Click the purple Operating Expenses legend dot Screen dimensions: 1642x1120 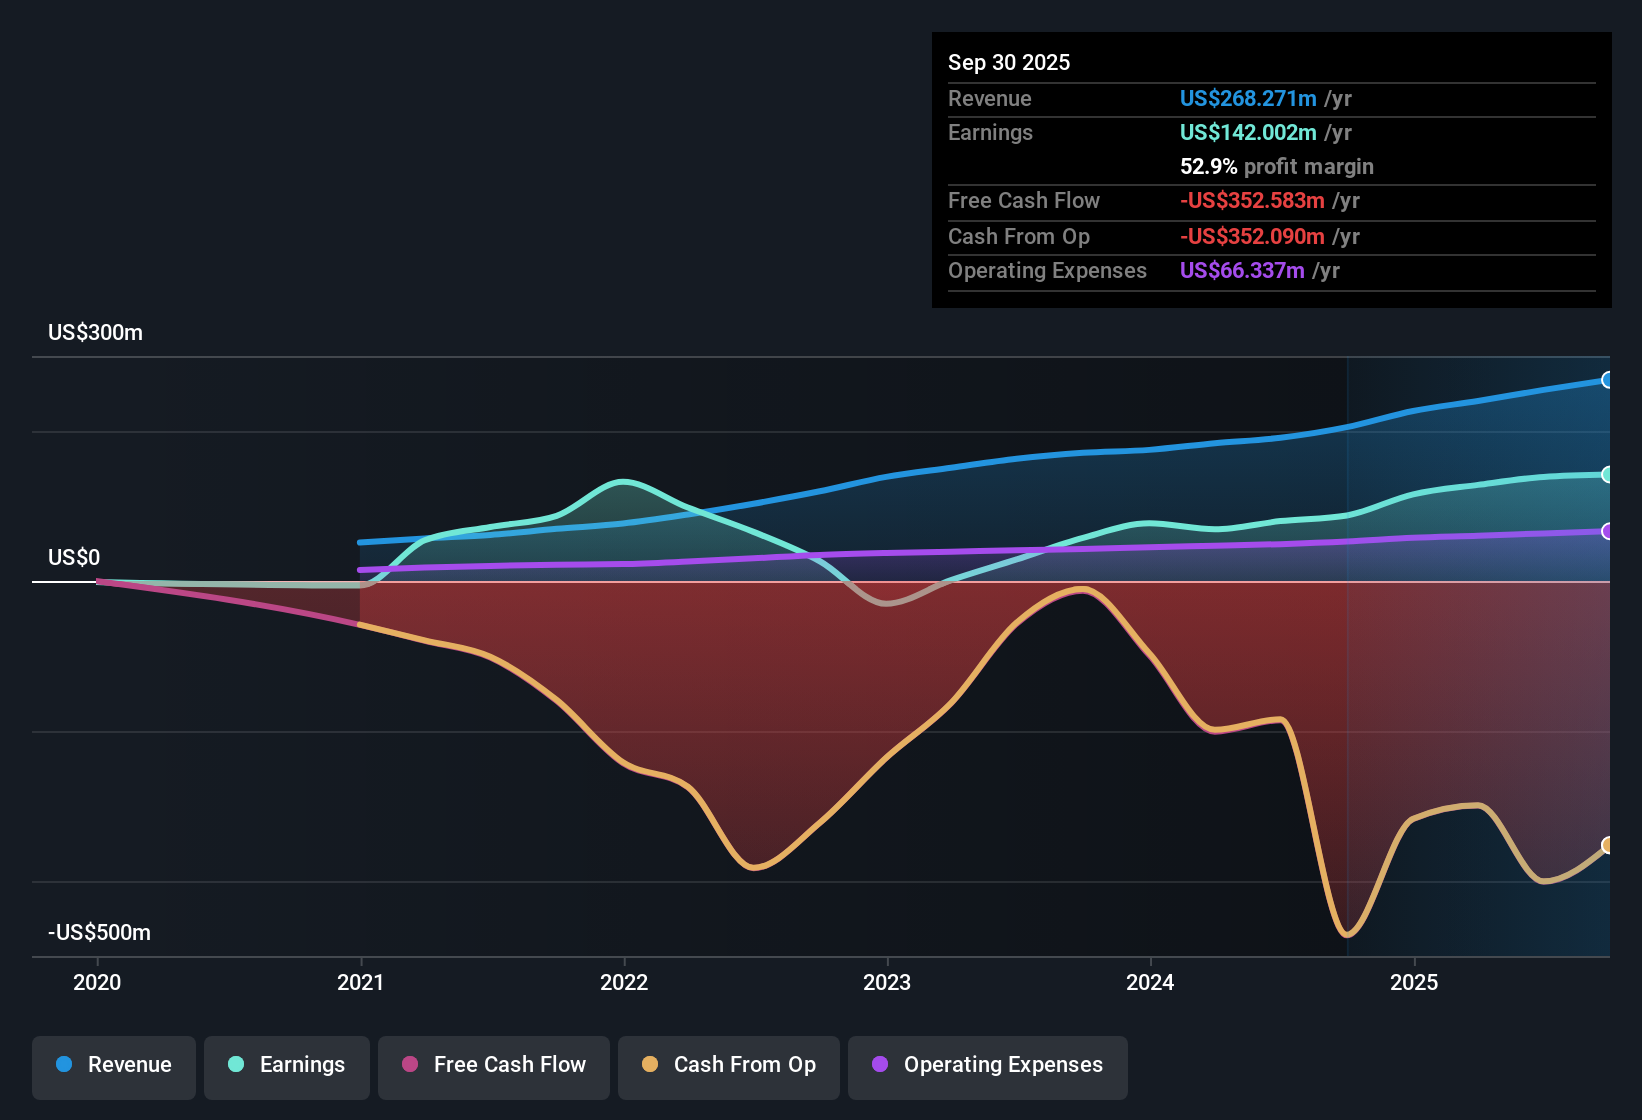pyautogui.click(x=877, y=1066)
